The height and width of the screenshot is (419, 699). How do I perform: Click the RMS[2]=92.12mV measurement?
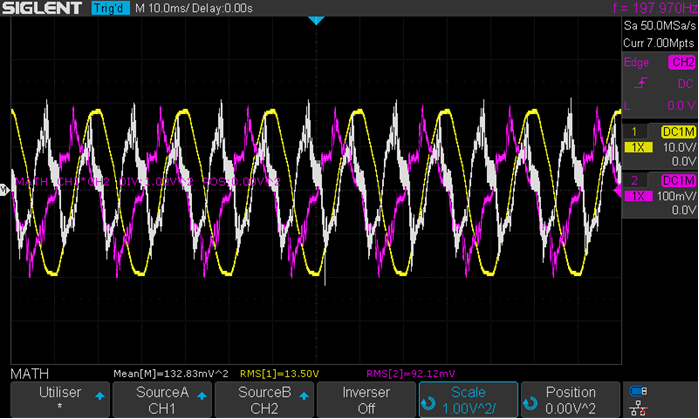(x=411, y=374)
